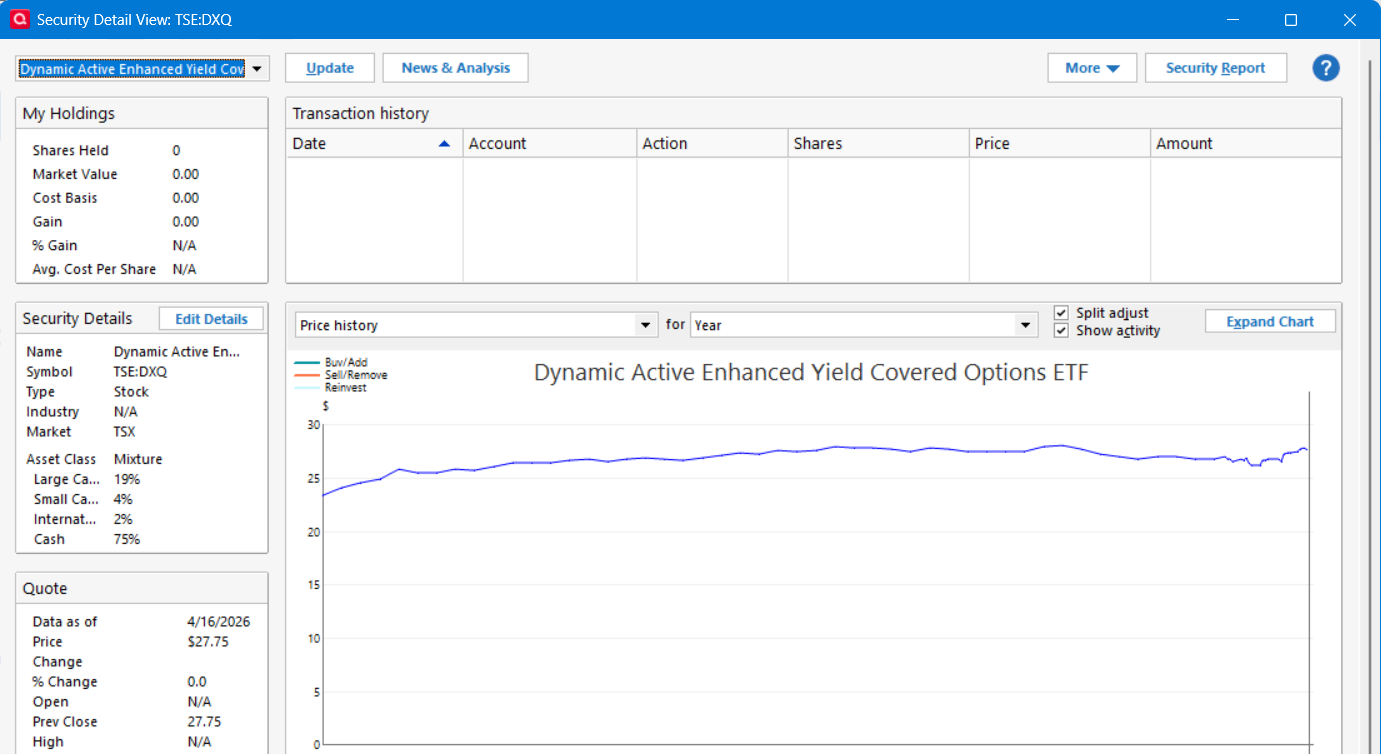The height and width of the screenshot is (754, 1381).
Task: Open News & Analysis
Action: click(456, 68)
